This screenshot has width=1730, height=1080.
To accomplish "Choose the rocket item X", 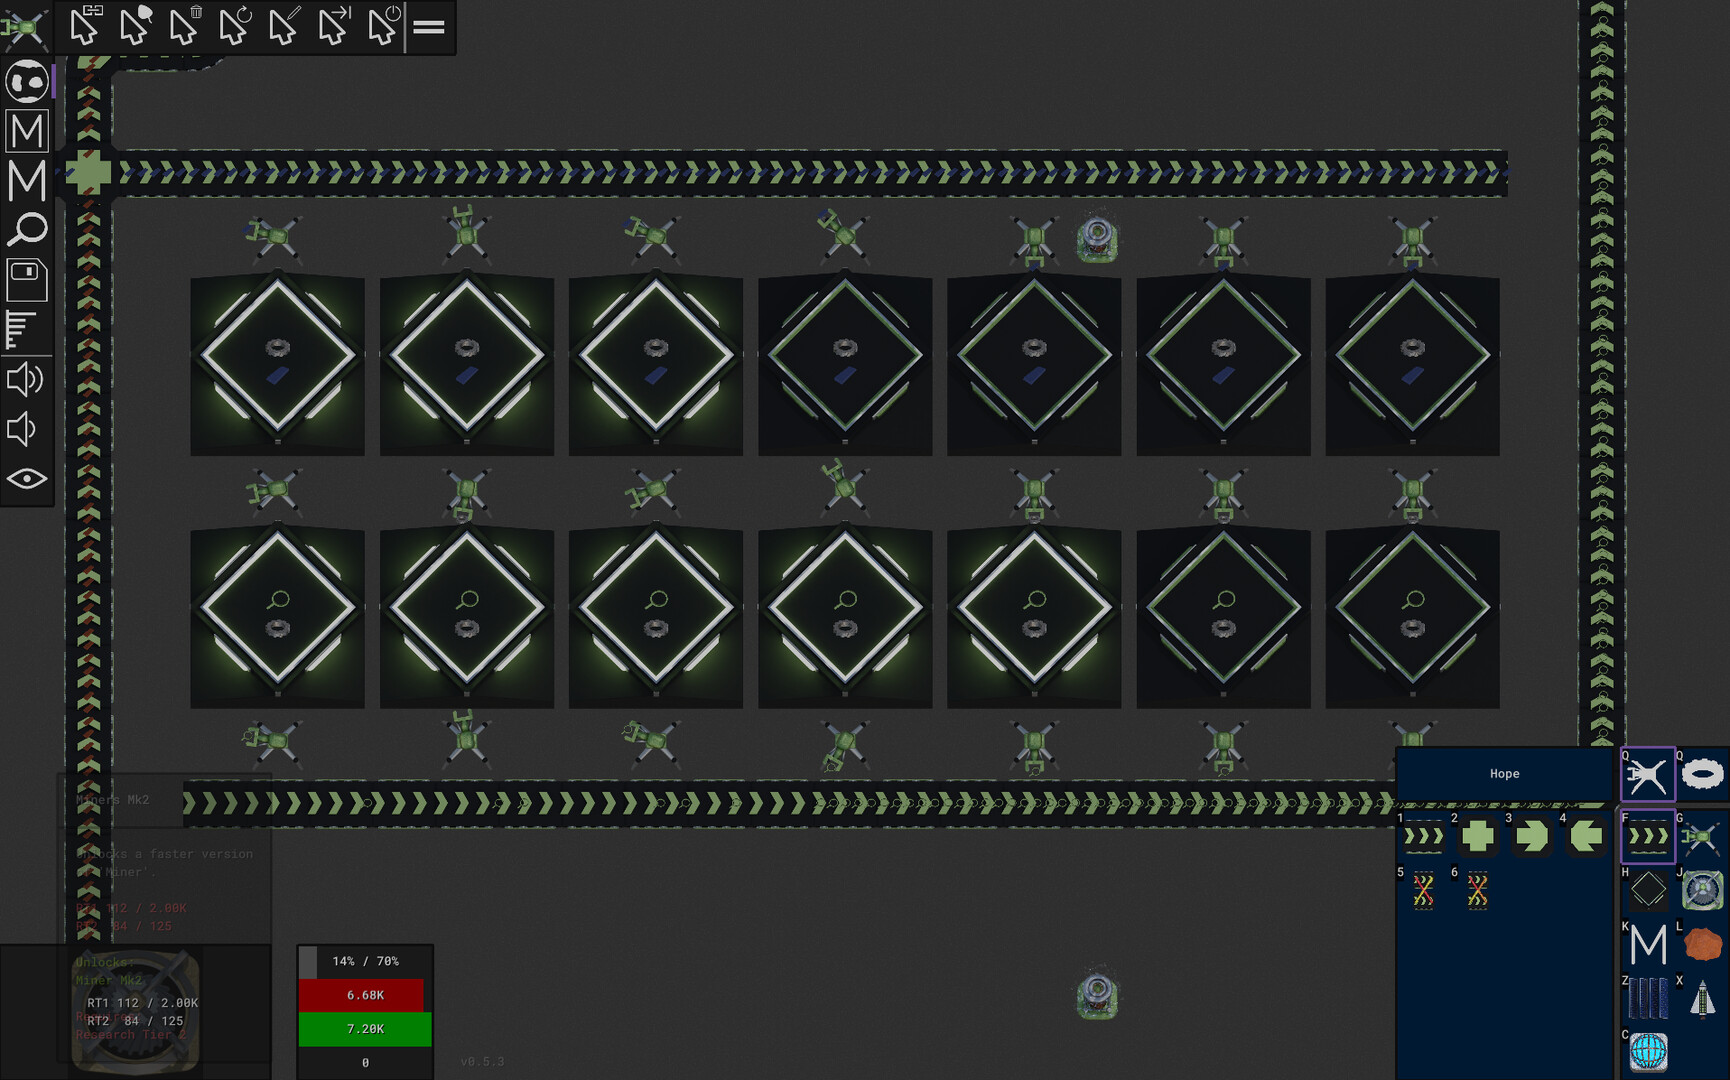I will point(1702,998).
